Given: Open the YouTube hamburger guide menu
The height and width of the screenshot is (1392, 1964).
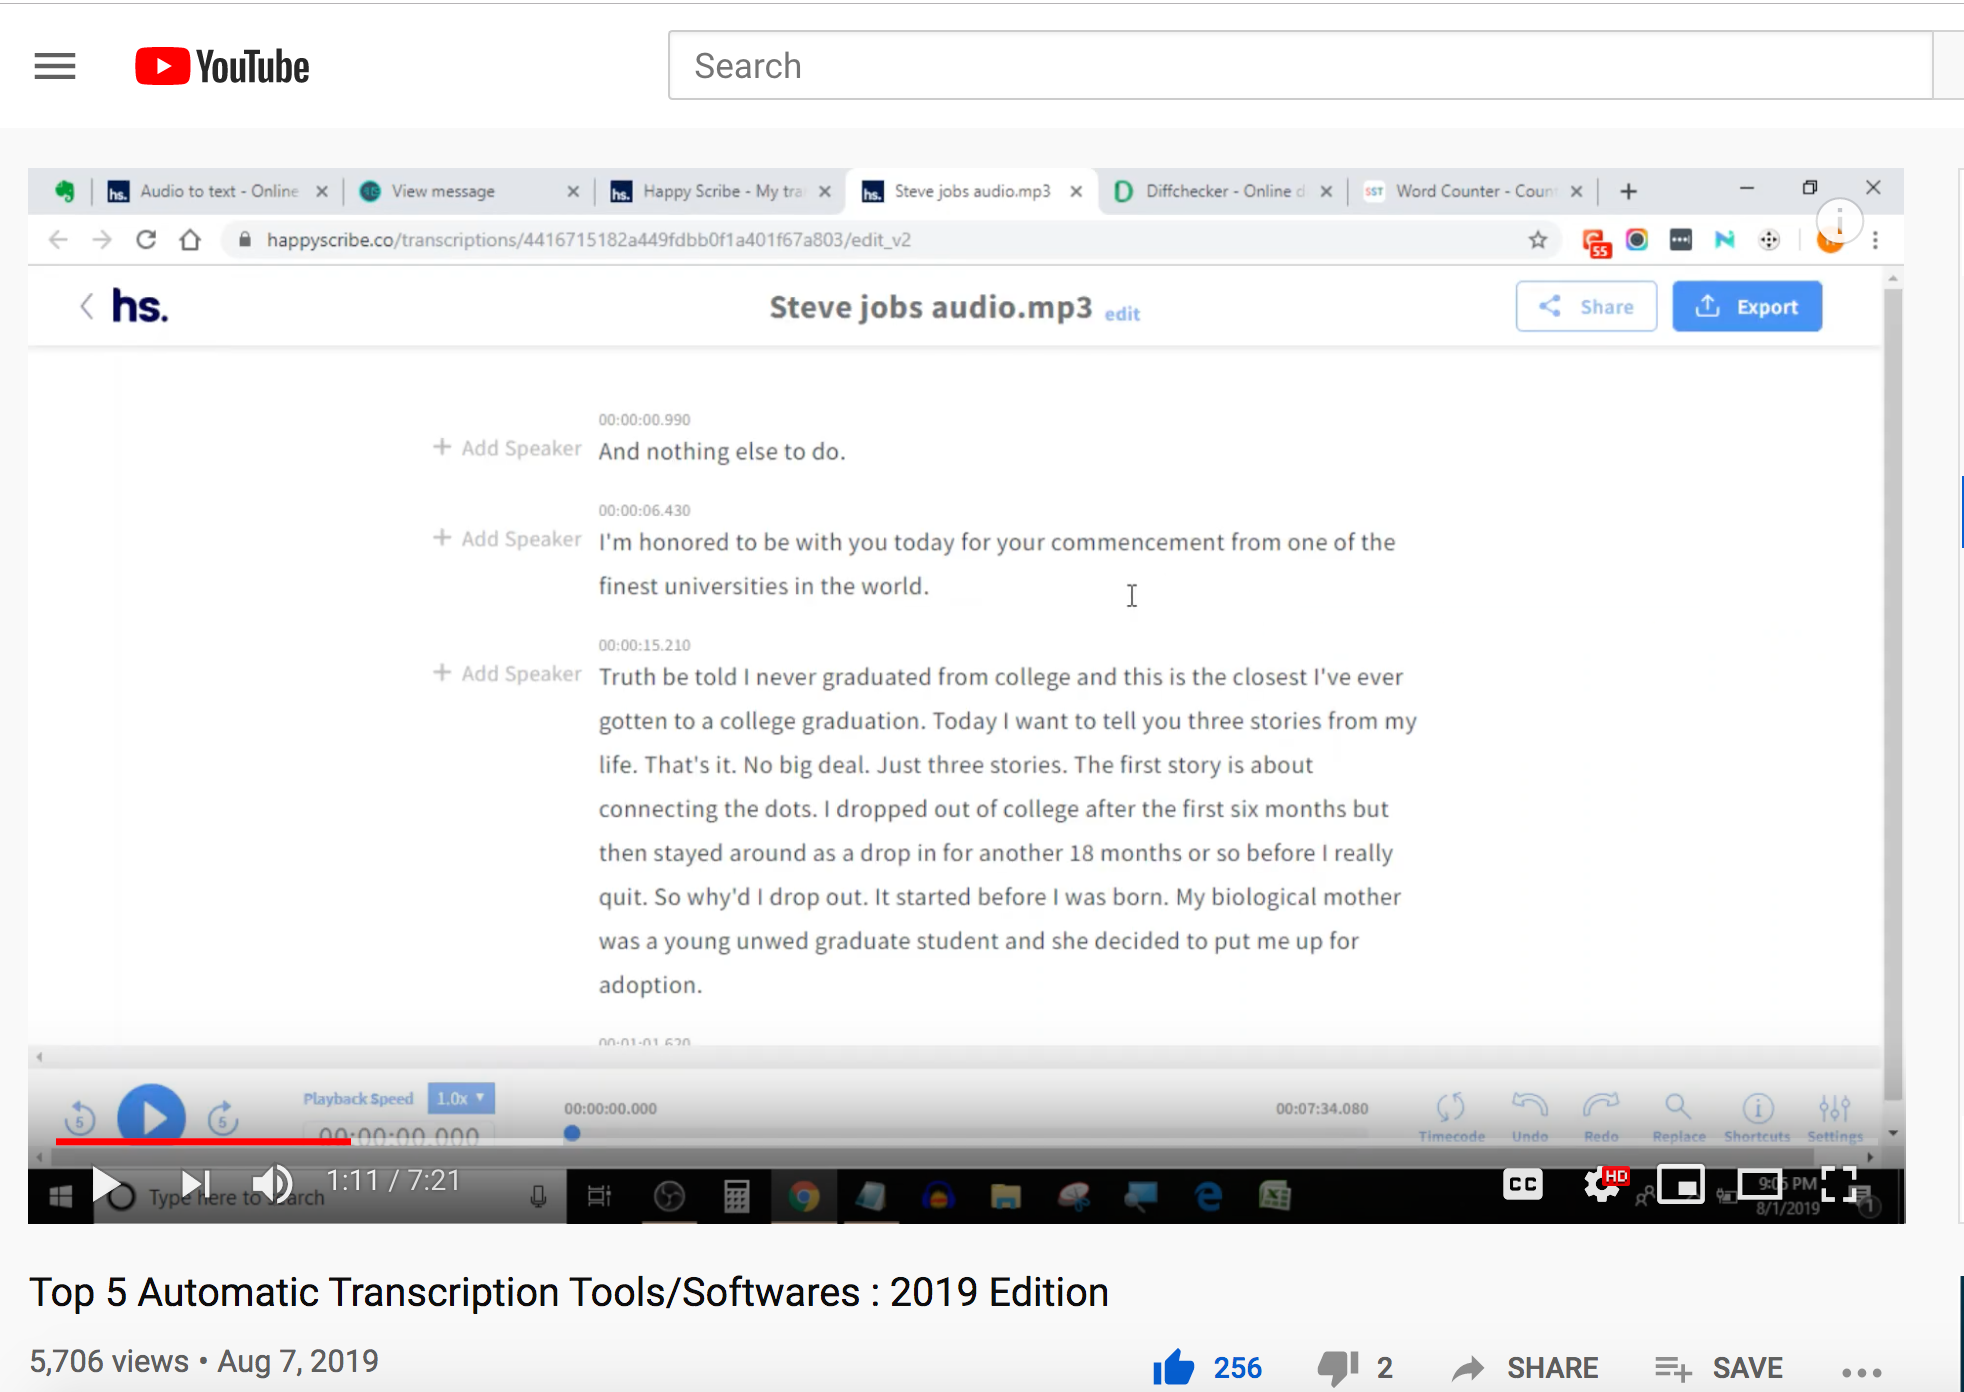Looking at the screenshot, I should coord(55,66).
